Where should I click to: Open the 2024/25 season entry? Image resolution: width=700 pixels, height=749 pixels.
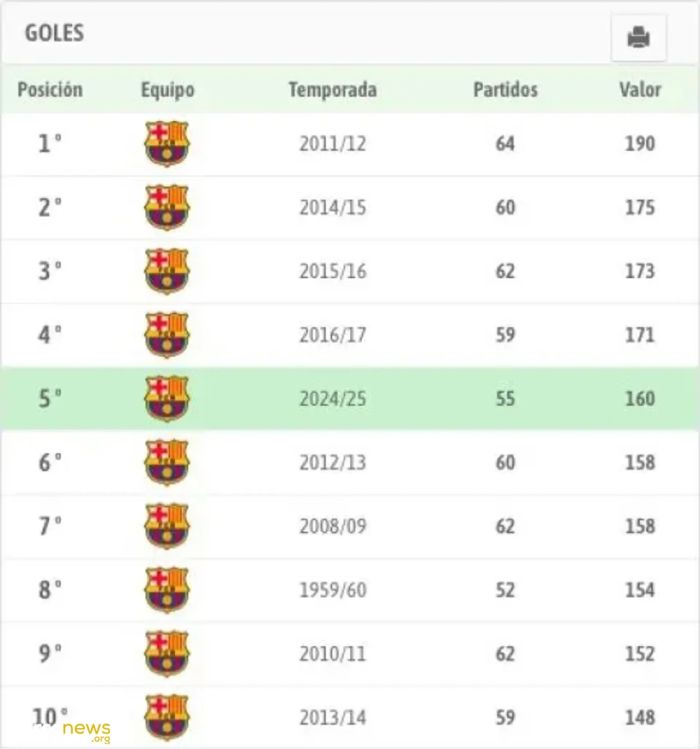tap(333, 399)
